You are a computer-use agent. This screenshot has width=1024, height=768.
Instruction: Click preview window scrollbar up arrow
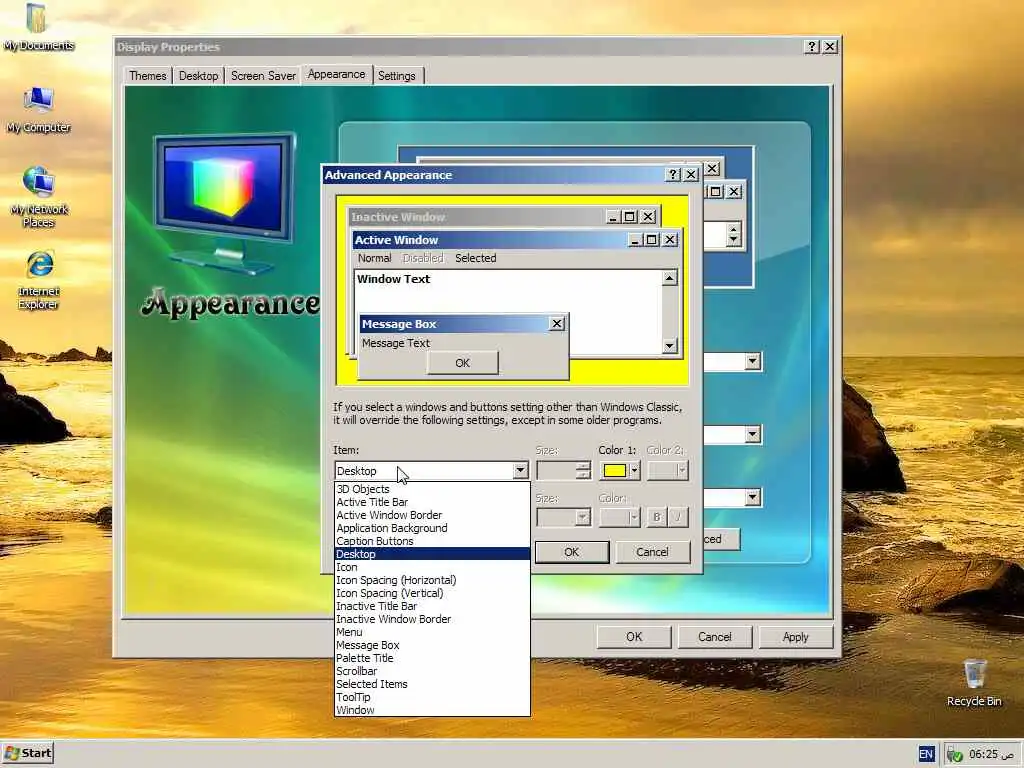pos(669,278)
